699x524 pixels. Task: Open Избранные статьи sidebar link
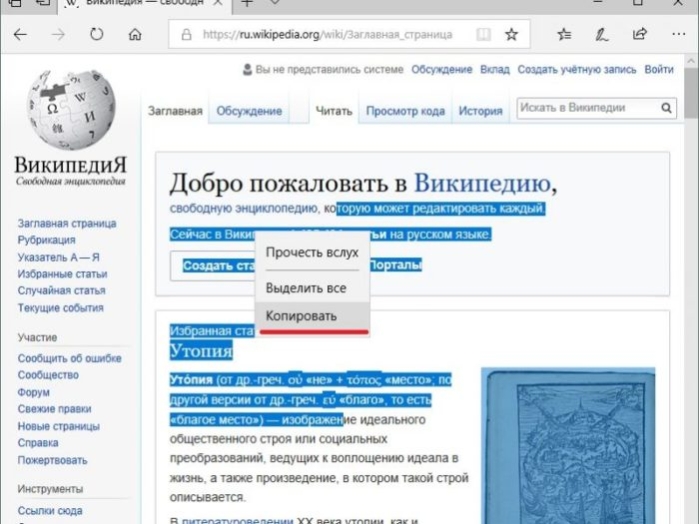coord(62,274)
